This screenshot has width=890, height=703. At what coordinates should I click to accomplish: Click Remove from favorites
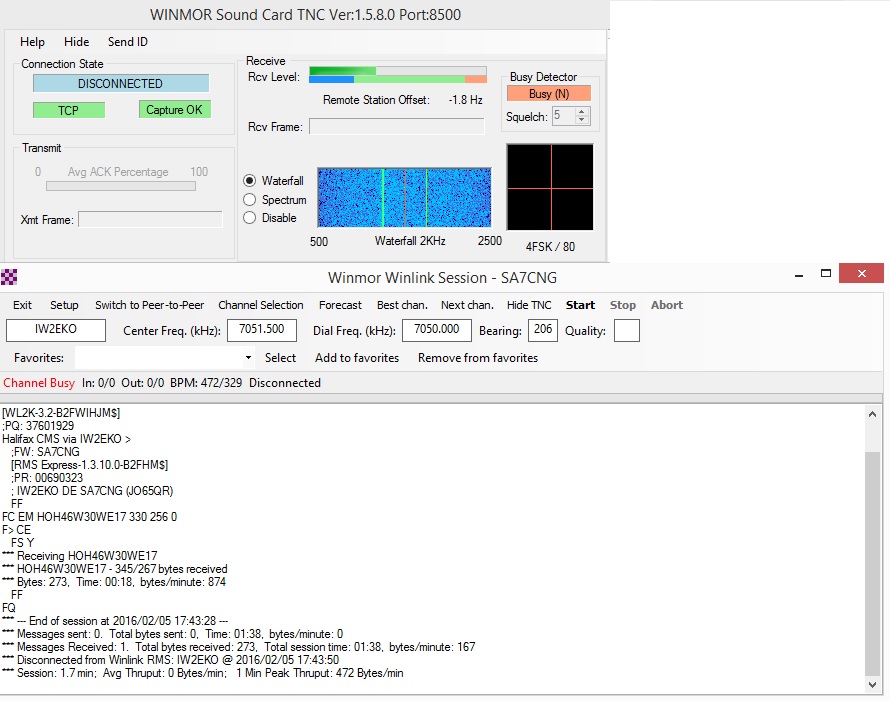point(478,358)
